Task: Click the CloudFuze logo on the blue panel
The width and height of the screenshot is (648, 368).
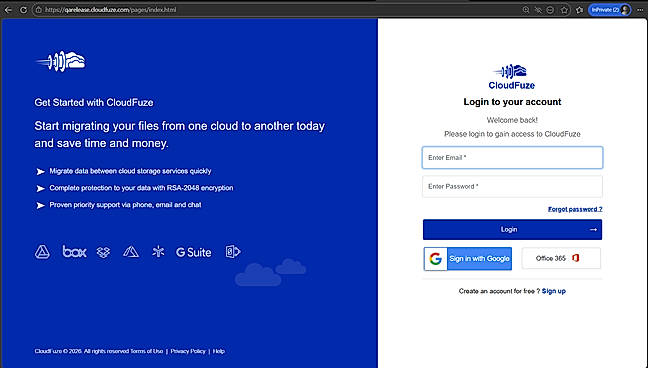Action: coord(60,61)
